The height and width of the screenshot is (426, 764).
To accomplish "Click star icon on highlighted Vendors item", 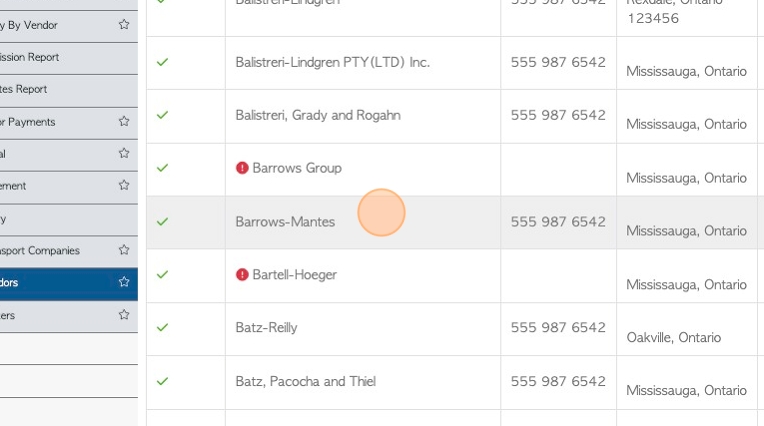I will (124, 282).
